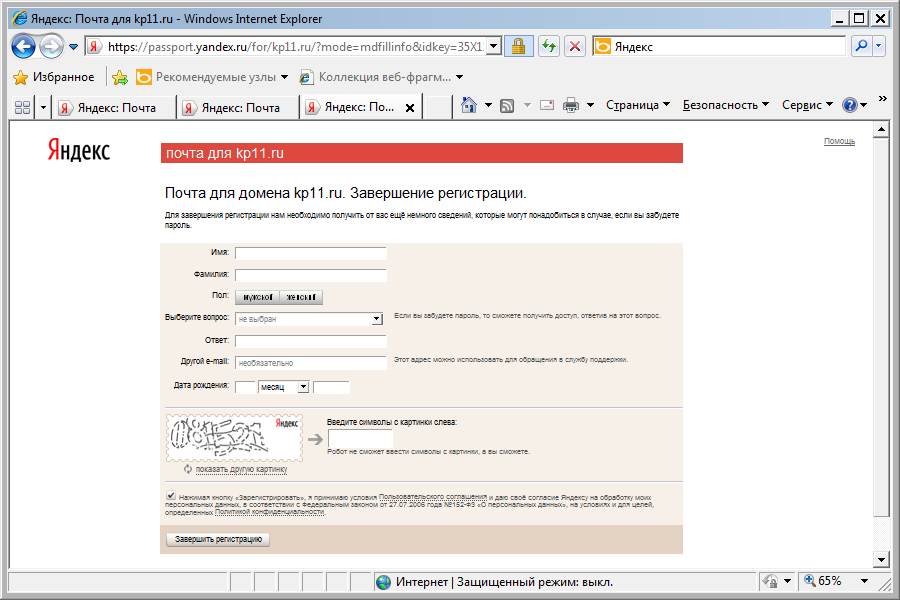Open the Помощь help link
The image size is (900, 600).
pos(839,141)
